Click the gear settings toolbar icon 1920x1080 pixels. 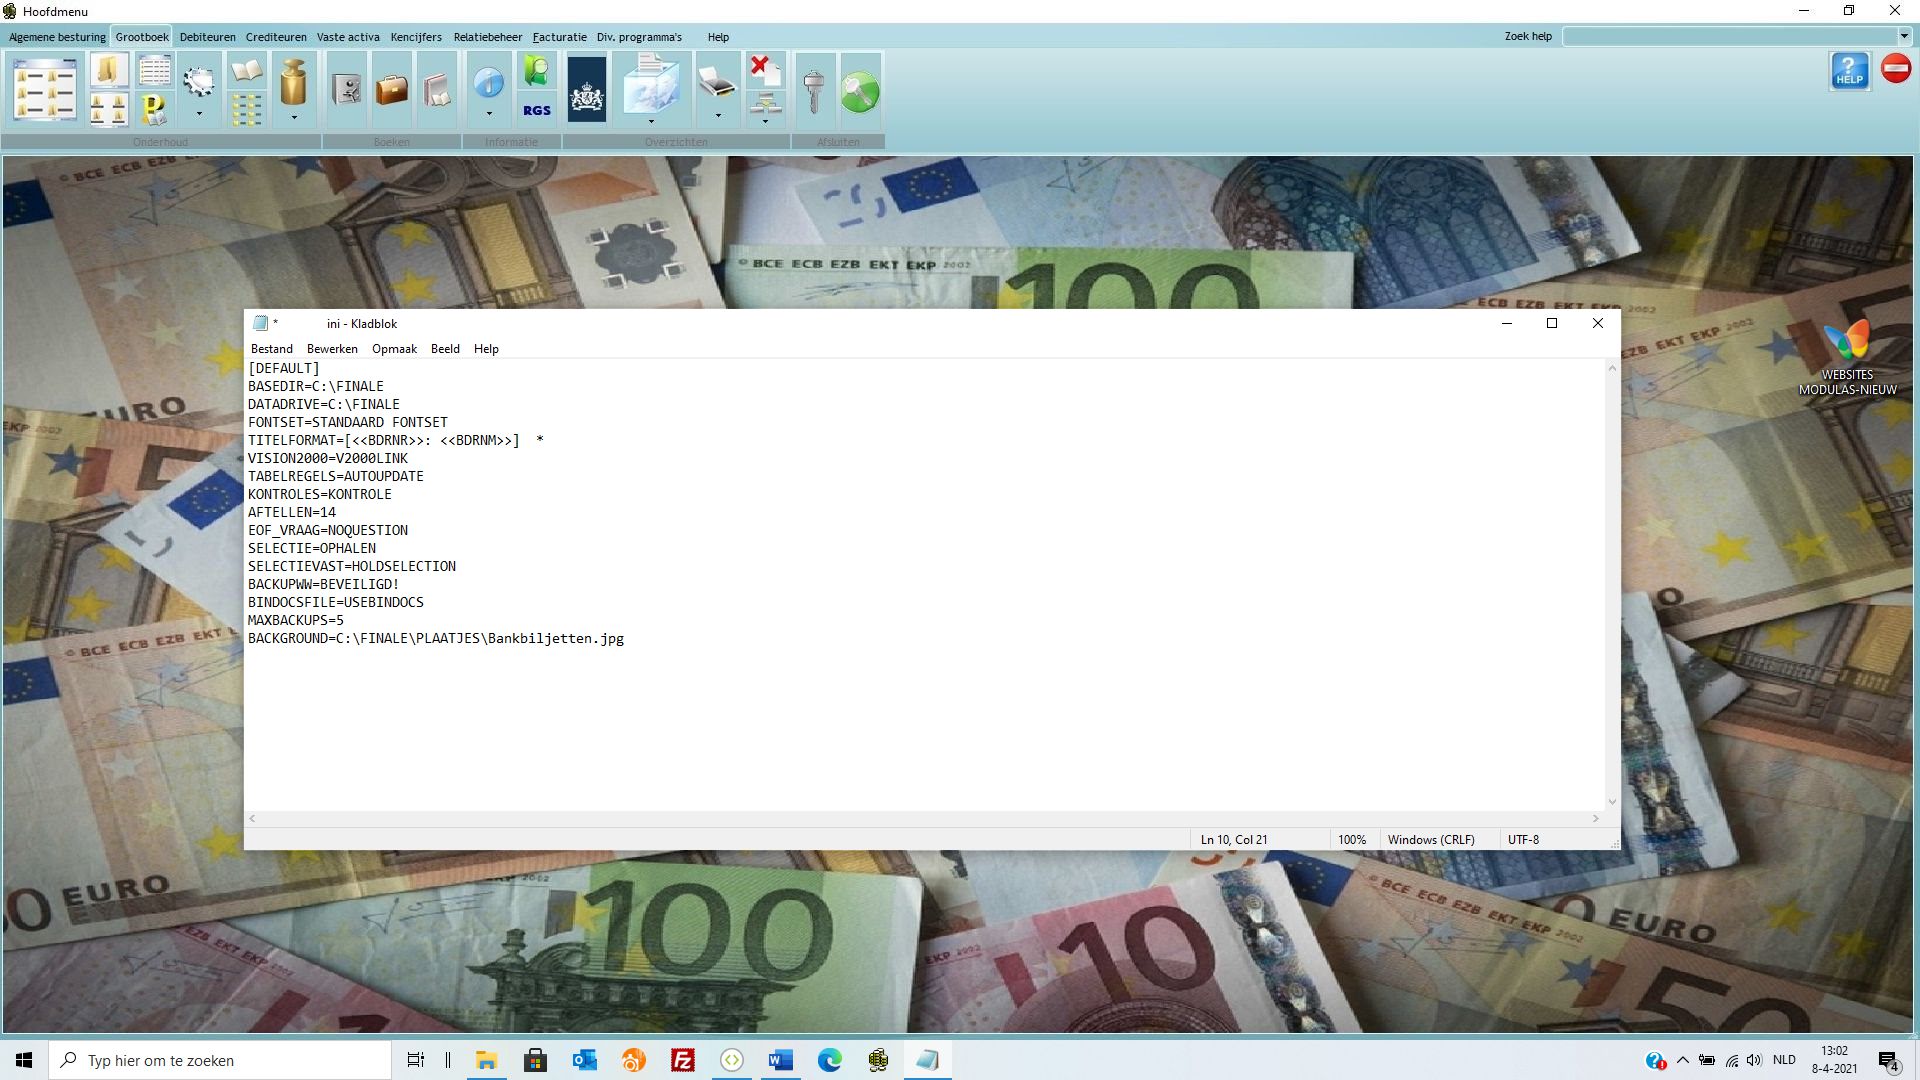pos(199,82)
